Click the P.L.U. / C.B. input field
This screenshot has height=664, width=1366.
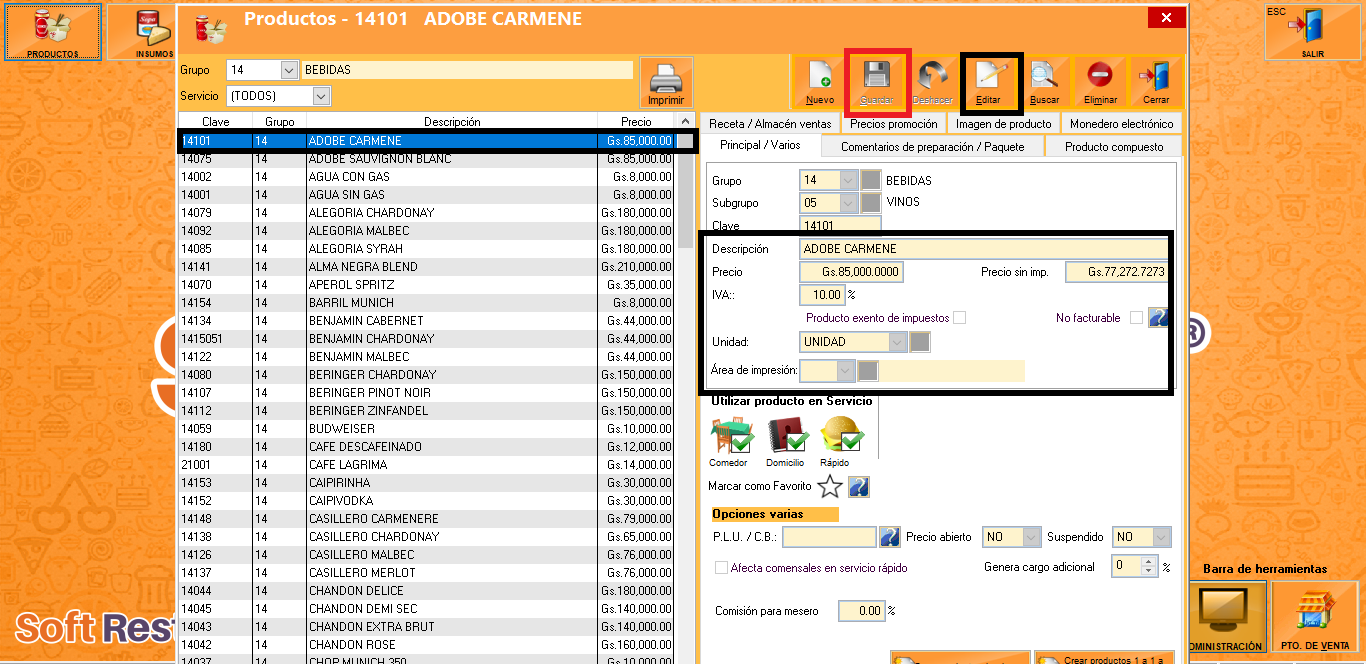pos(829,537)
